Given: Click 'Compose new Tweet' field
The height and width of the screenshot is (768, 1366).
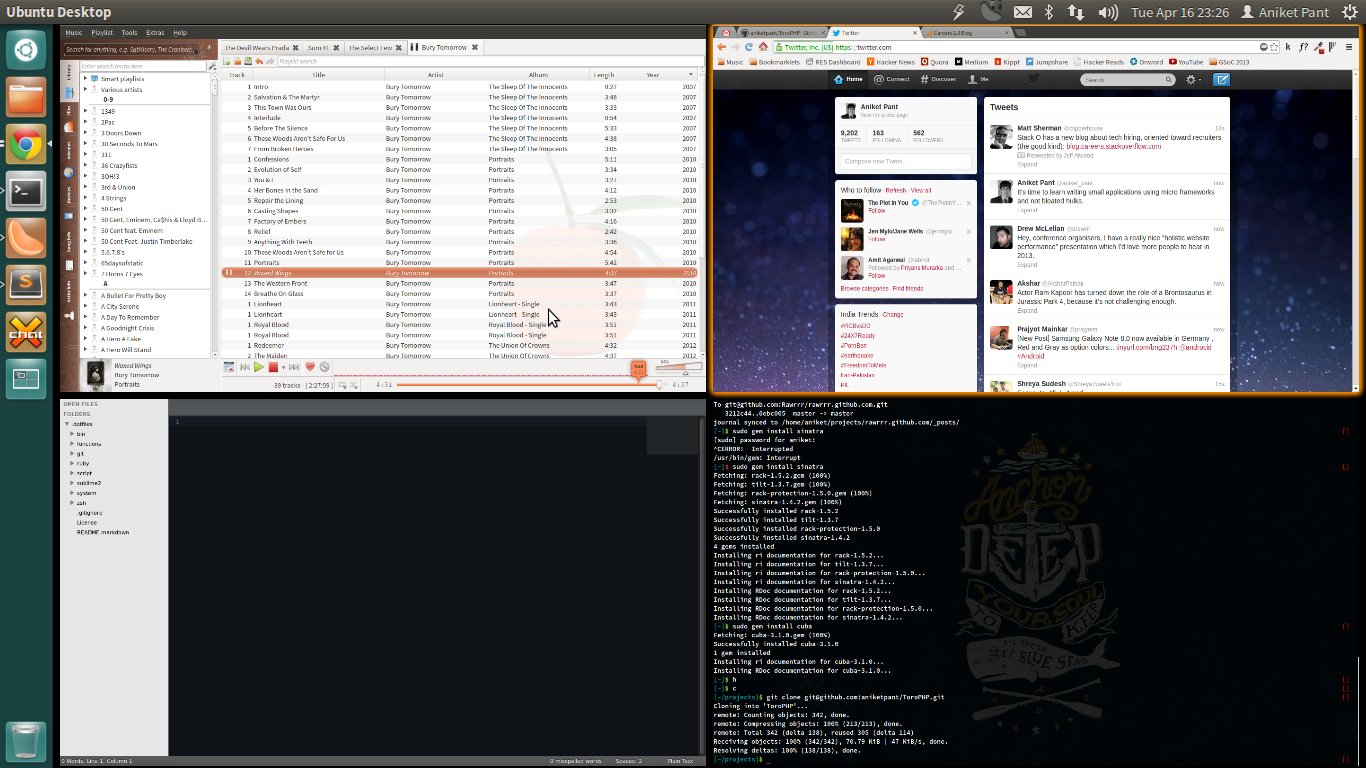Looking at the screenshot, I should click(x=906, y=161).
